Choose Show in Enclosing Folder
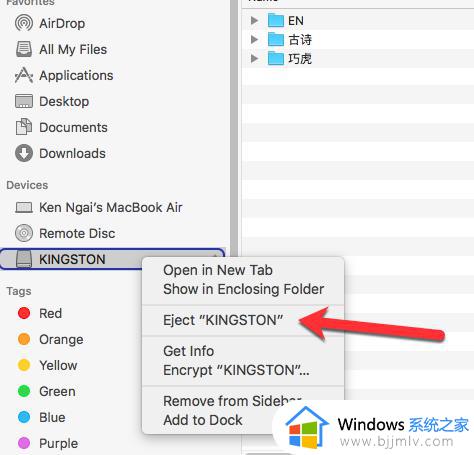The height and width of the screenshot is (455, 474). (x=243, y=289)
